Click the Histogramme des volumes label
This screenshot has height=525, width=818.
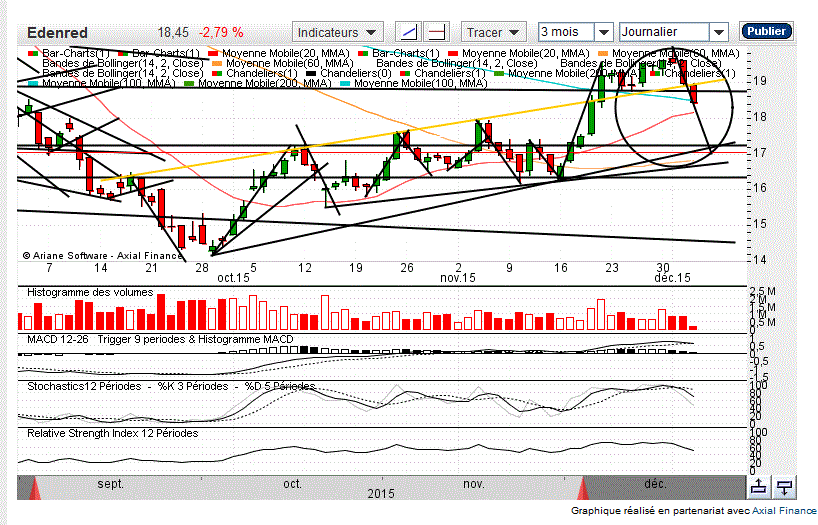tap(90, 292)
